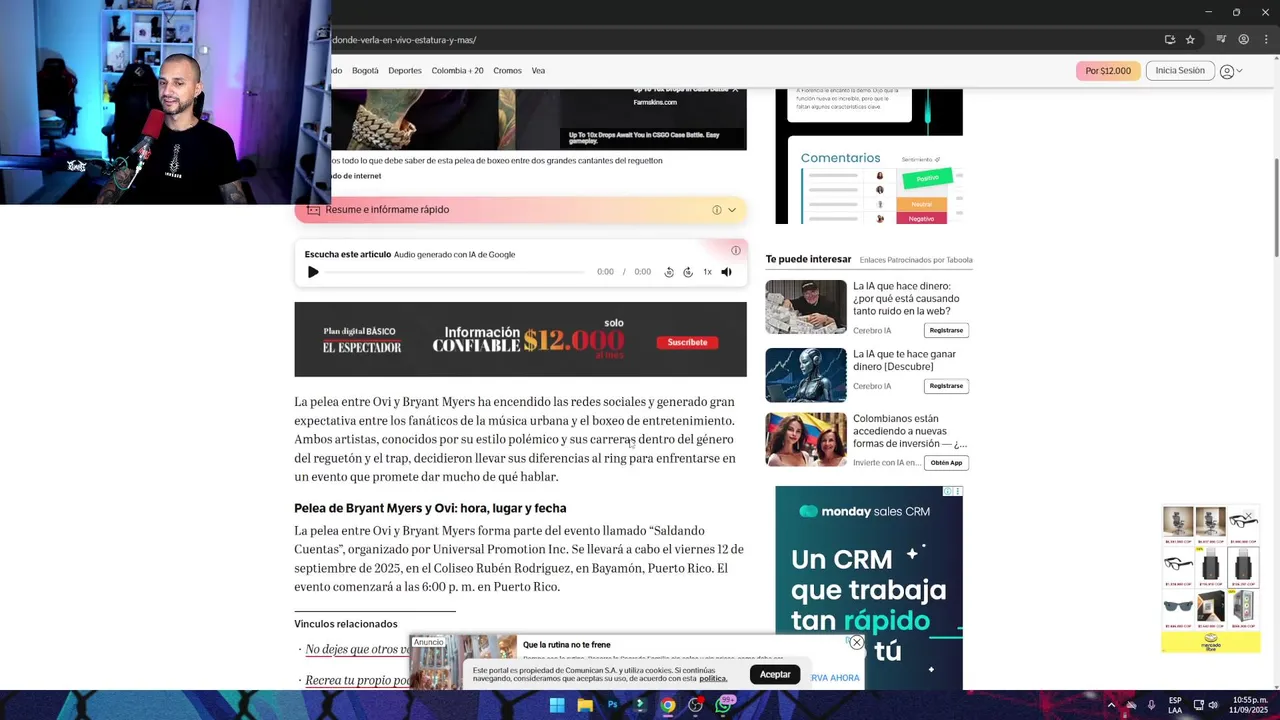
Task: Click Suscríbete on El Espectador banner
Action: (x=687, y=342)
